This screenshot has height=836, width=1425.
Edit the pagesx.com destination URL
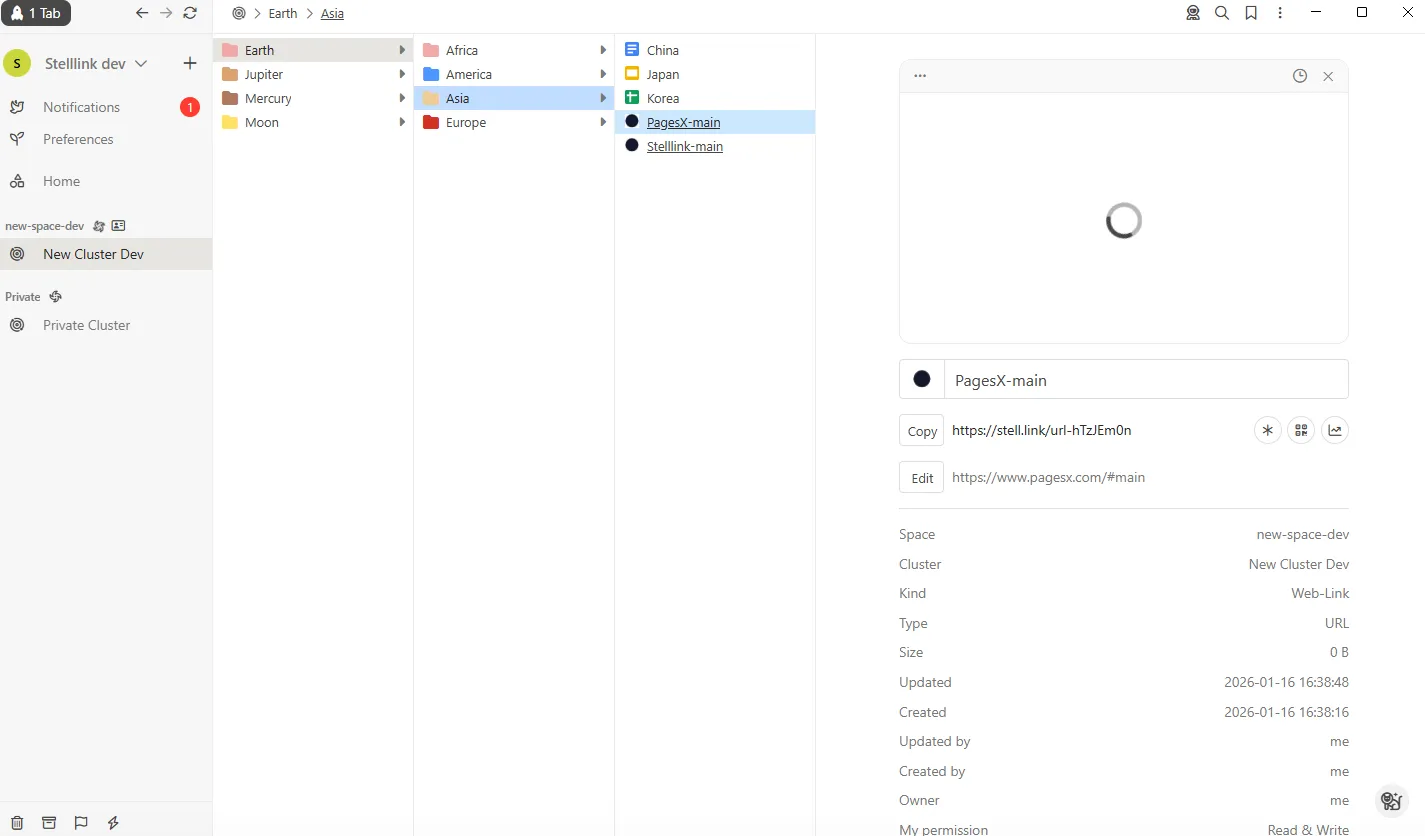921,477
